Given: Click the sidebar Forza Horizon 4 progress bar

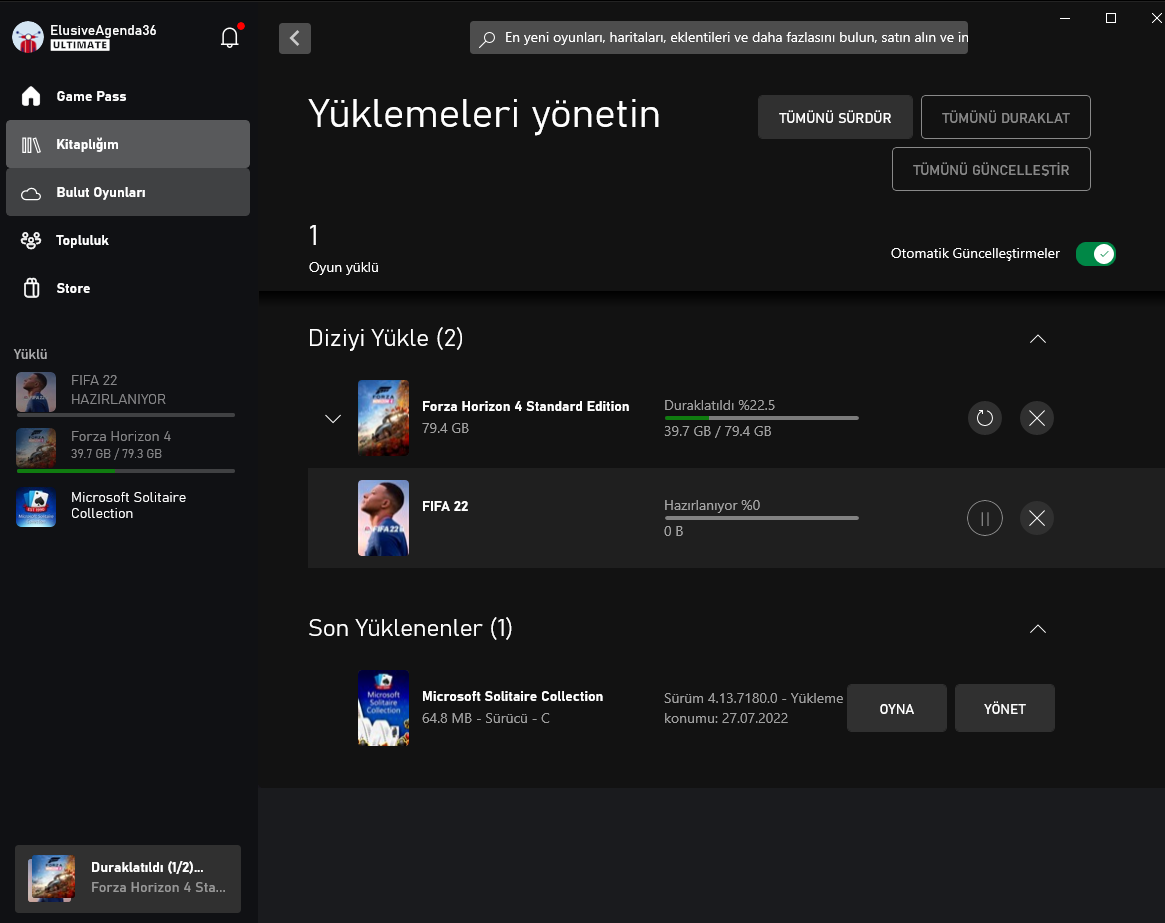Looking at the screenshot, I should tap(126, 471).
